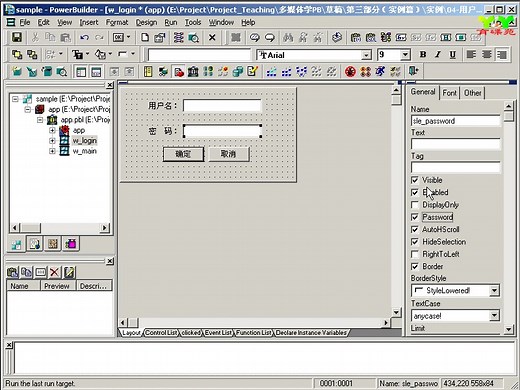Toggle the Enabled checkbox
This screenshot has width=520, height=390.
tap(415, 192)
